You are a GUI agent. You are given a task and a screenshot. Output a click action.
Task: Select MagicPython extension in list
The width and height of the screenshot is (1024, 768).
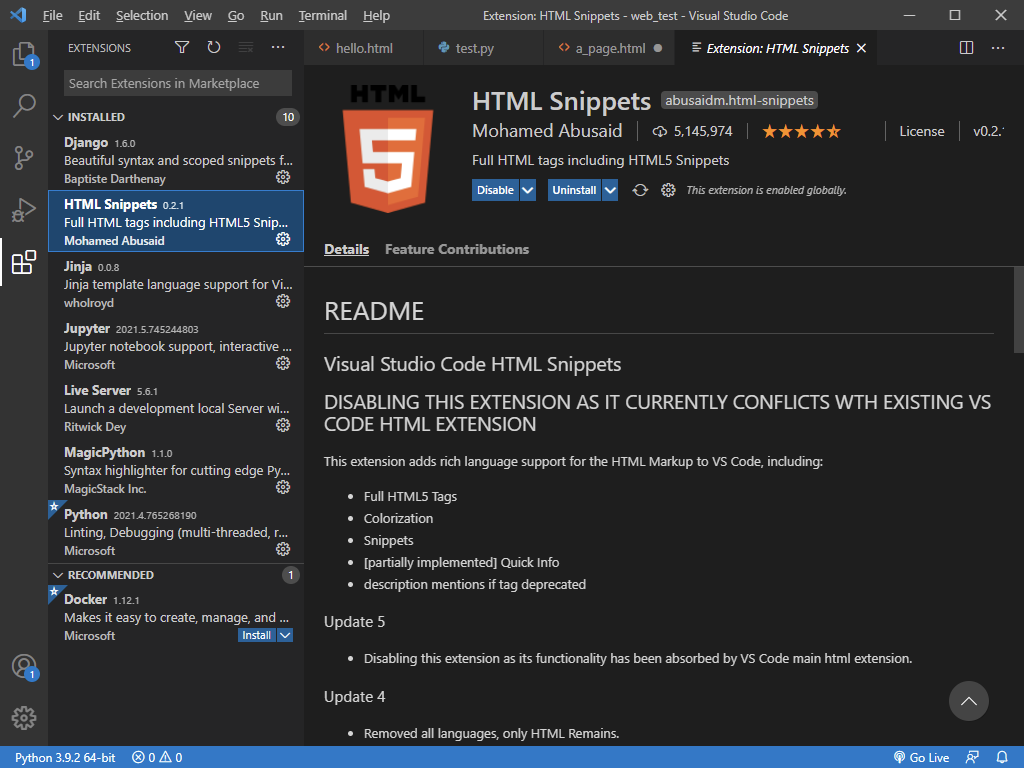176,470
